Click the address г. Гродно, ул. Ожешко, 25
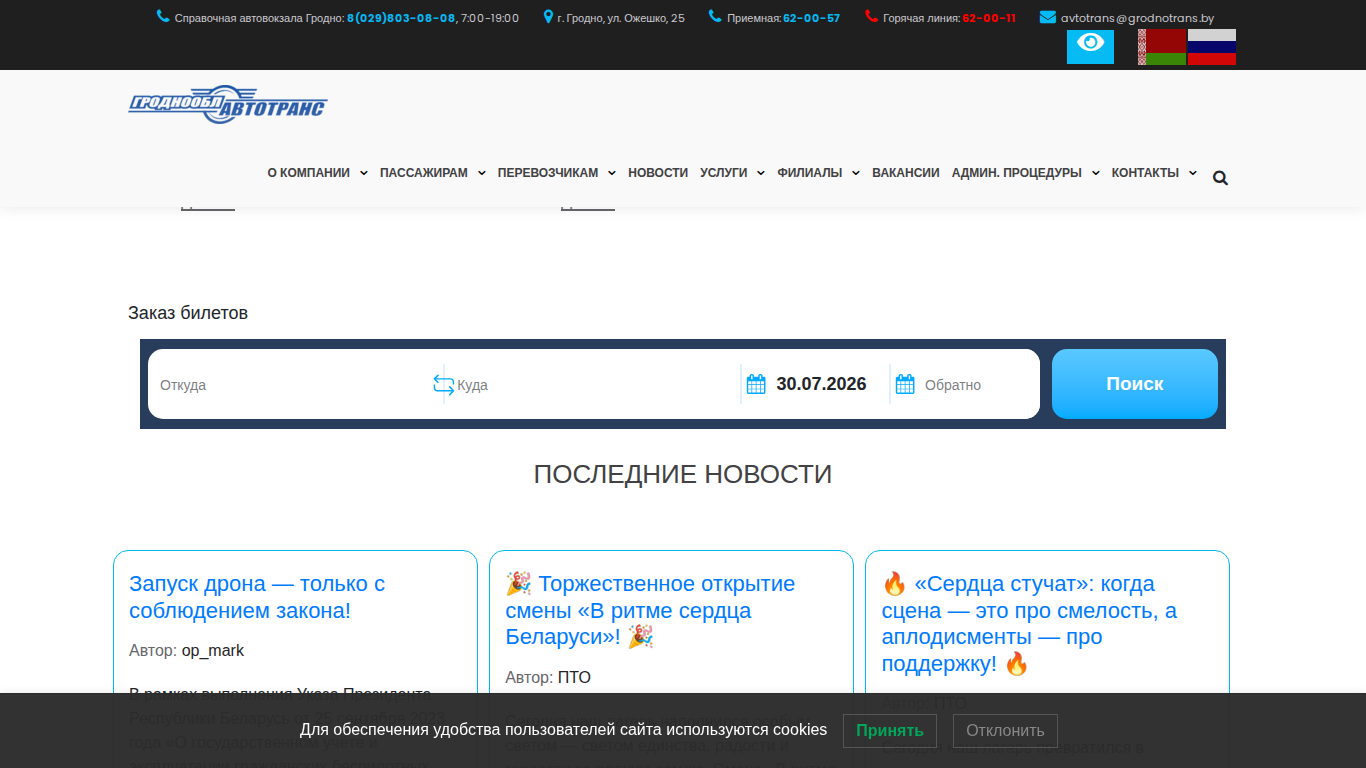Screen dimensions: 1366x768 [621, 18]
